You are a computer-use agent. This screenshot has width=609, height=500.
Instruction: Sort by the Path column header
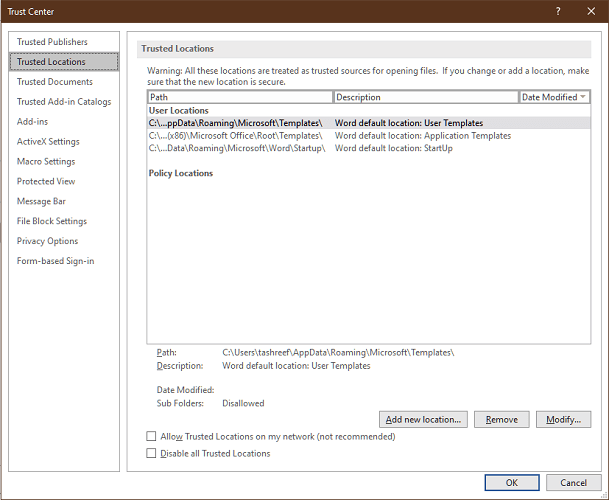(240, 97)
